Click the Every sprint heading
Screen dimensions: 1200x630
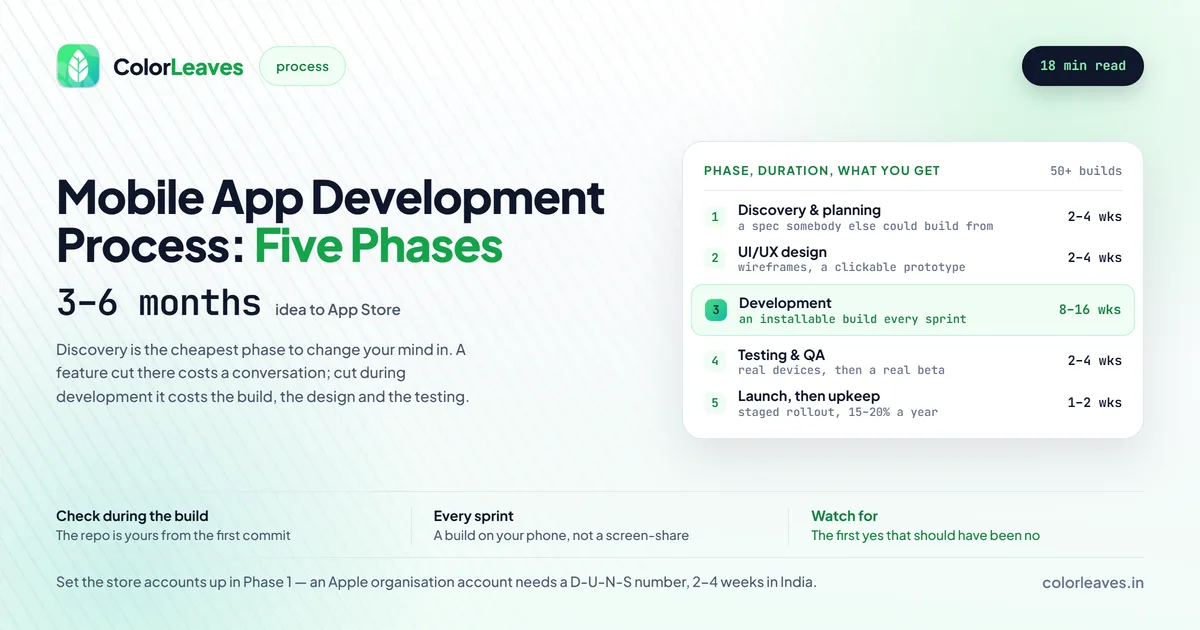474,516
